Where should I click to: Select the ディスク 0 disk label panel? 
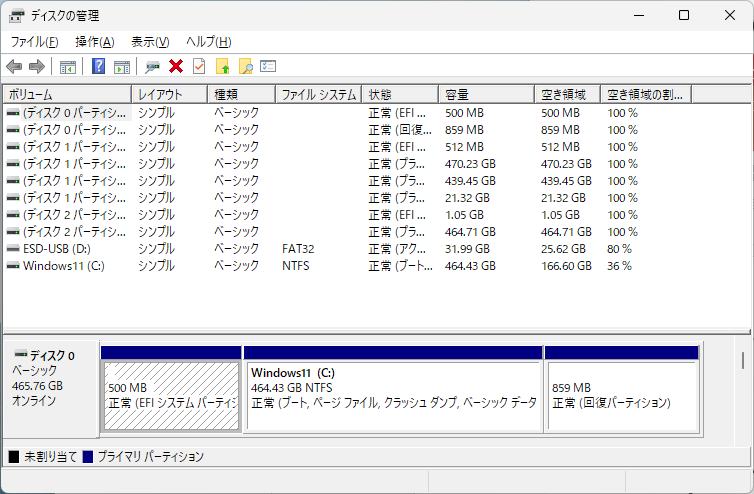click(51, 389)
